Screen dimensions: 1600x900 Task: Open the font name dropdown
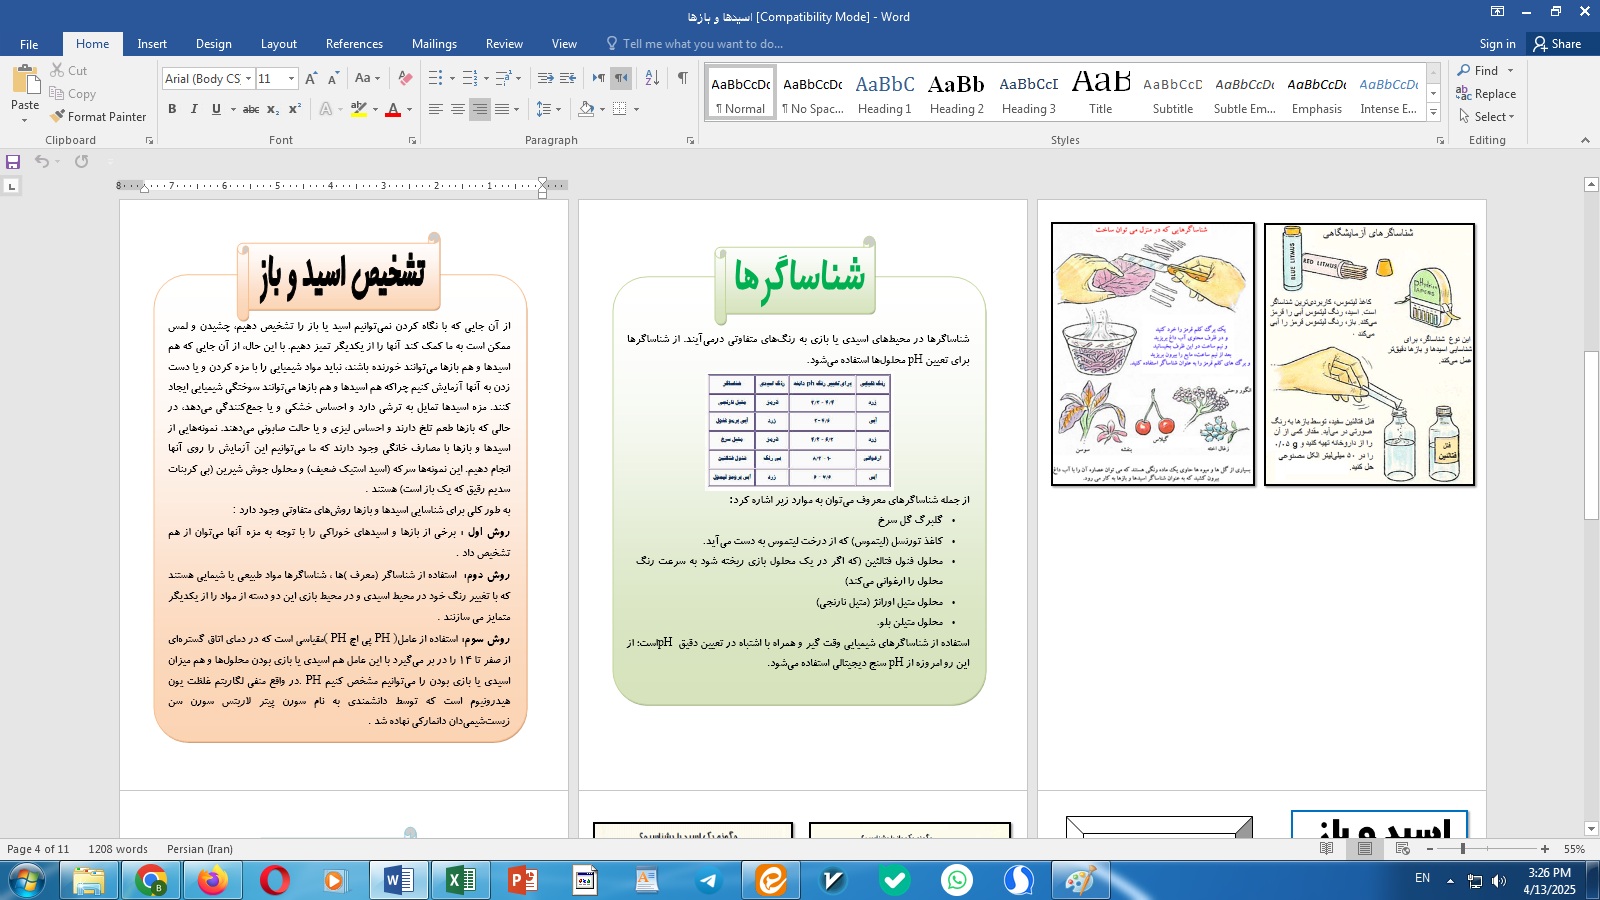click(x=248, y=78)
